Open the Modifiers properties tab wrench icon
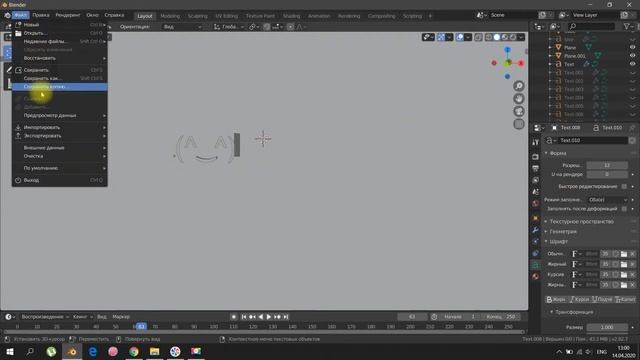This screenshot has height=360, width=640. (536, 230)
